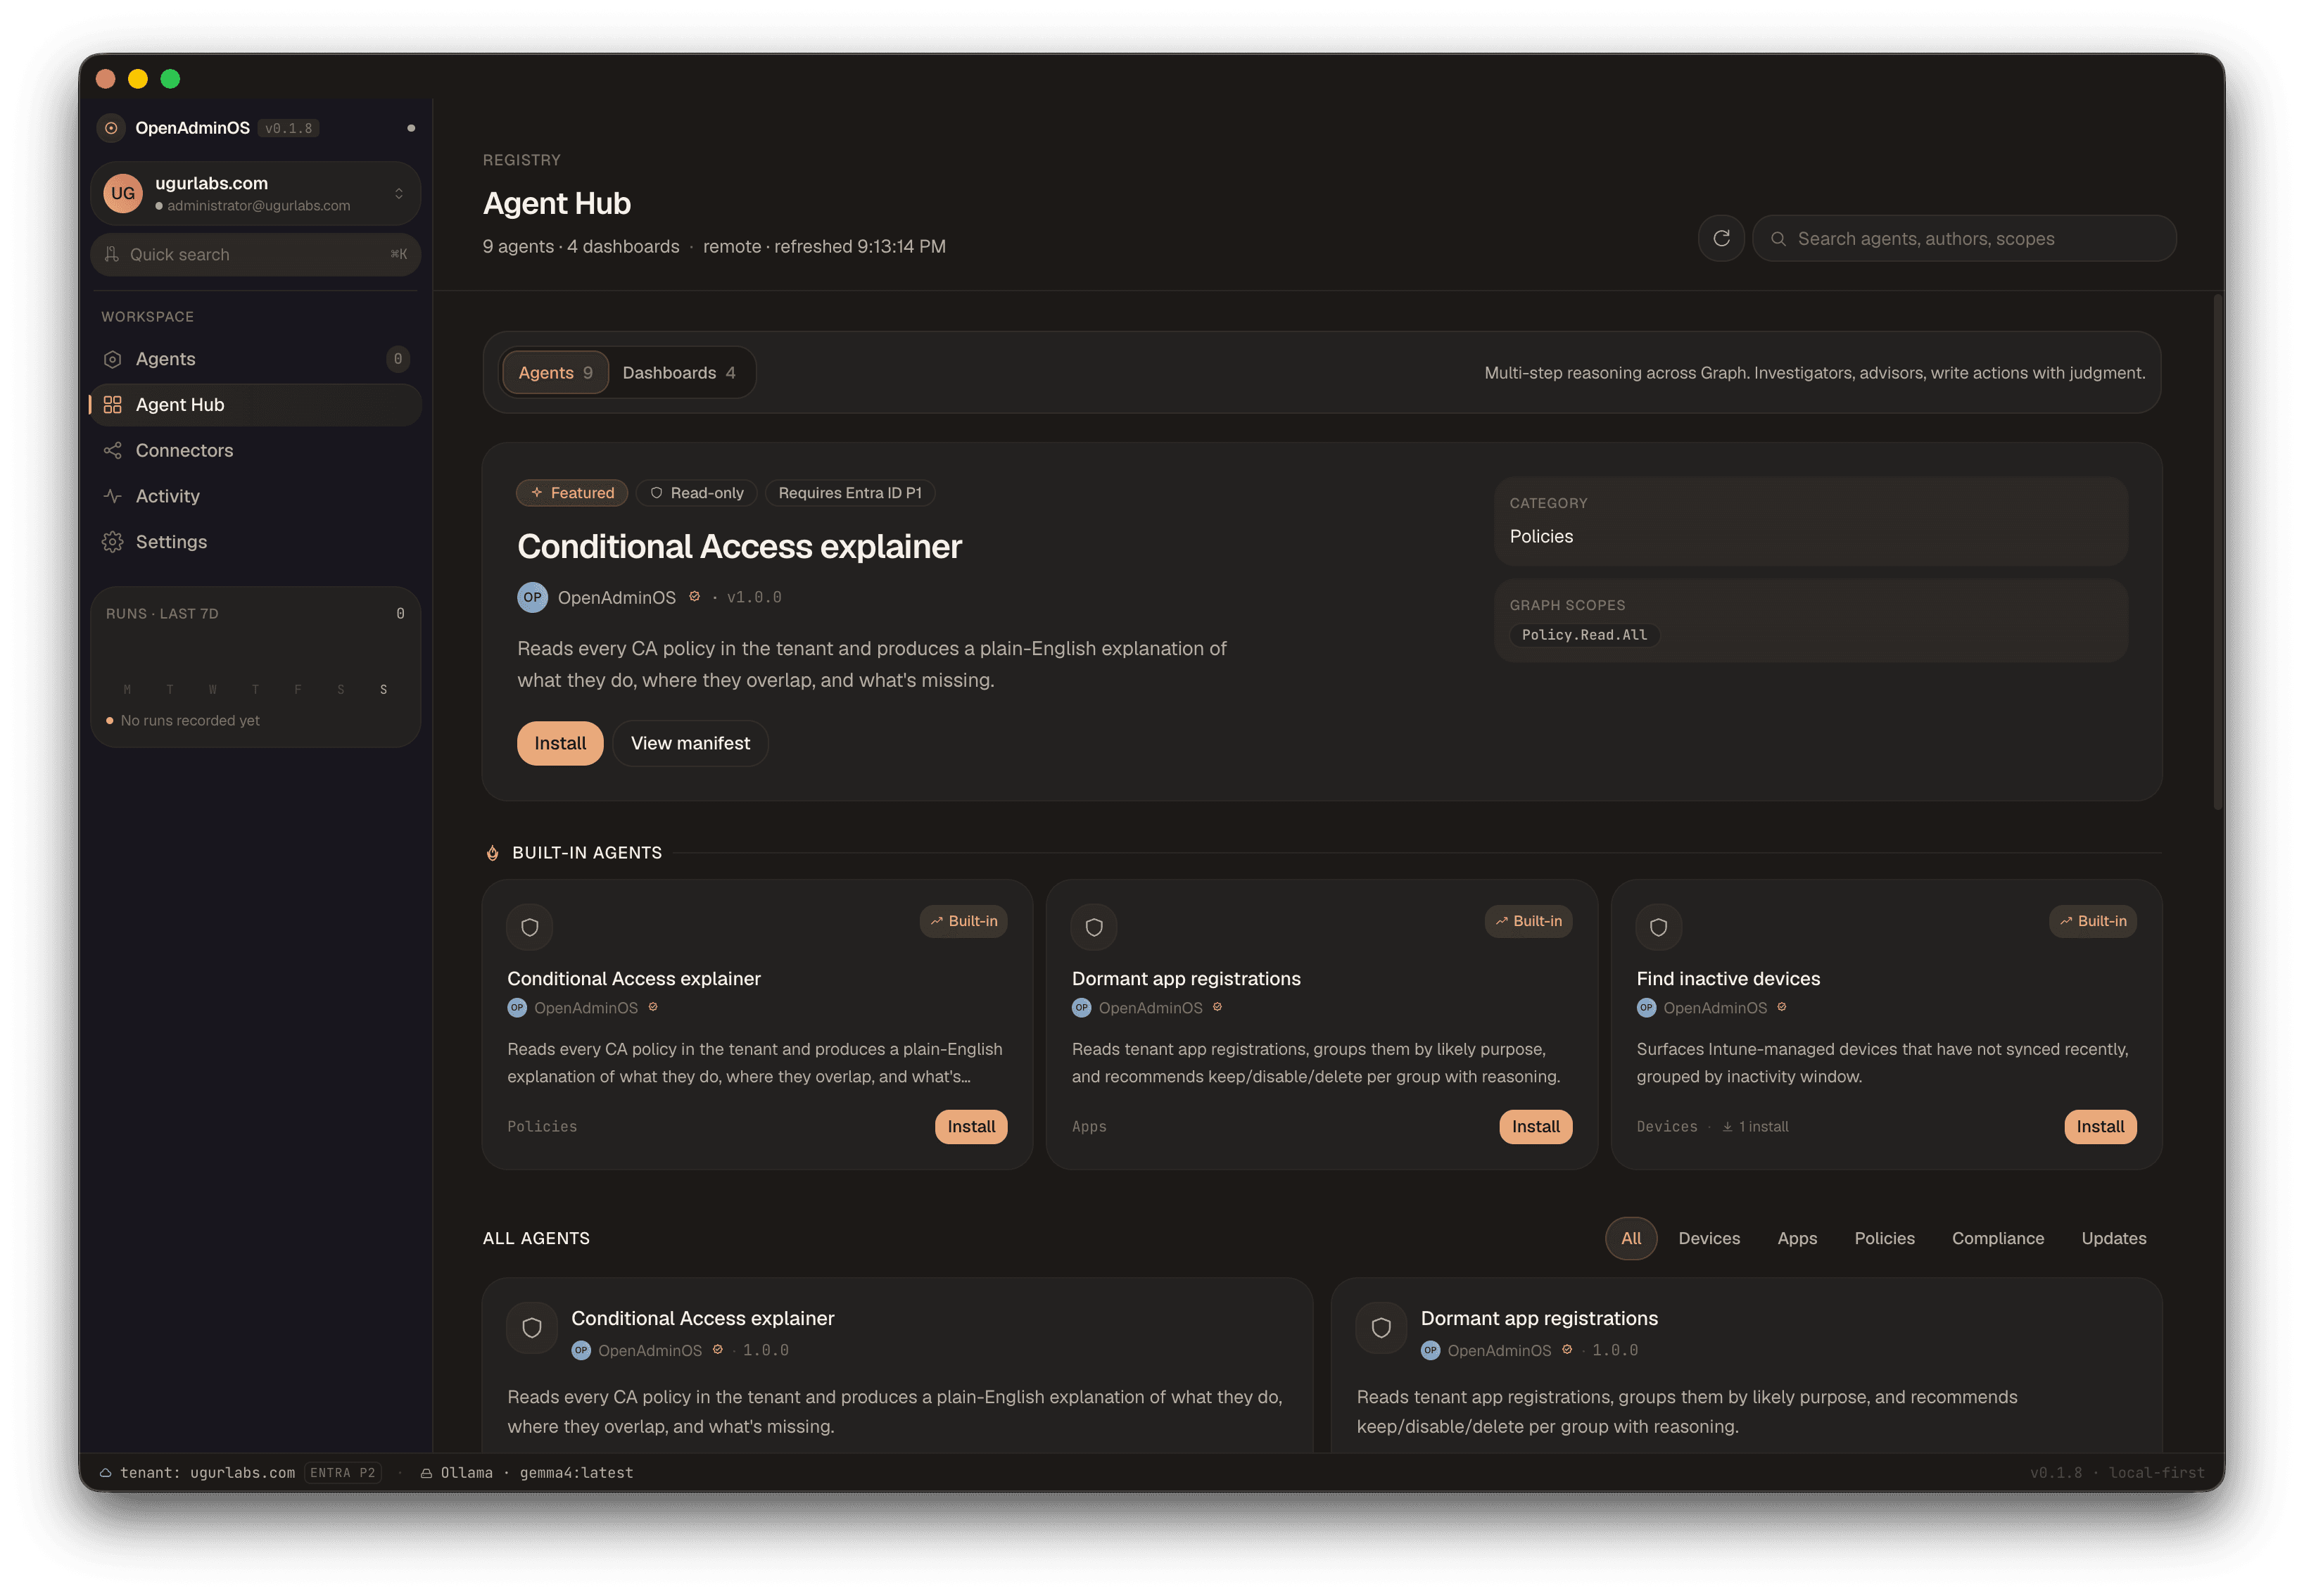Click the Agents hexagon icon in sidebar
The width and height of the screenshot is (2304, 1596).
(x=112, y=359)
